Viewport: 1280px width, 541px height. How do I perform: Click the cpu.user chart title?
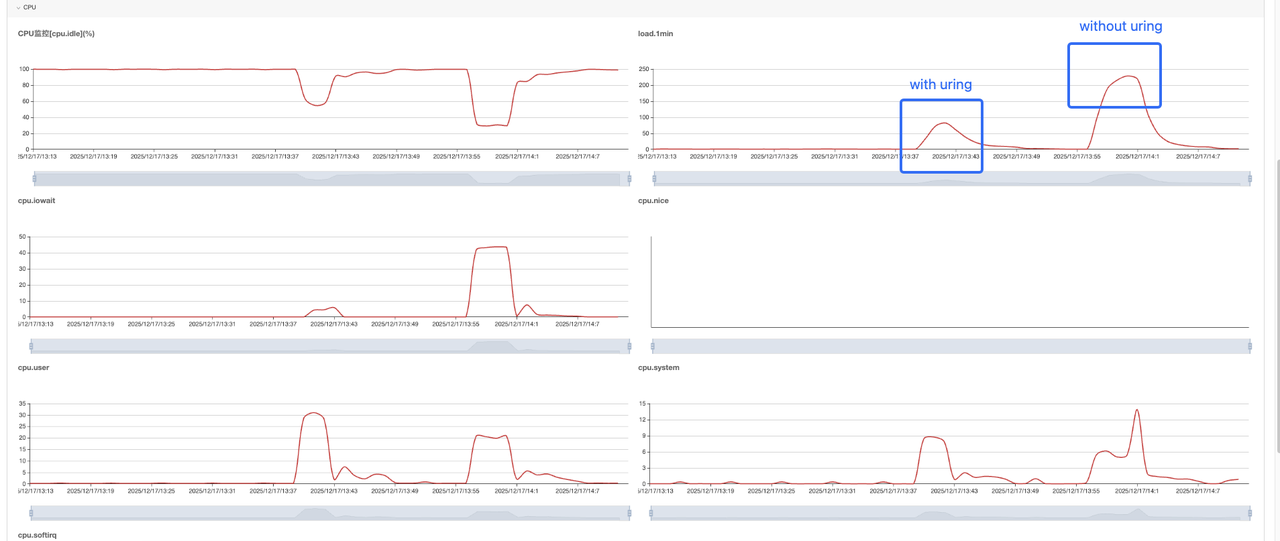pos(33,367)
